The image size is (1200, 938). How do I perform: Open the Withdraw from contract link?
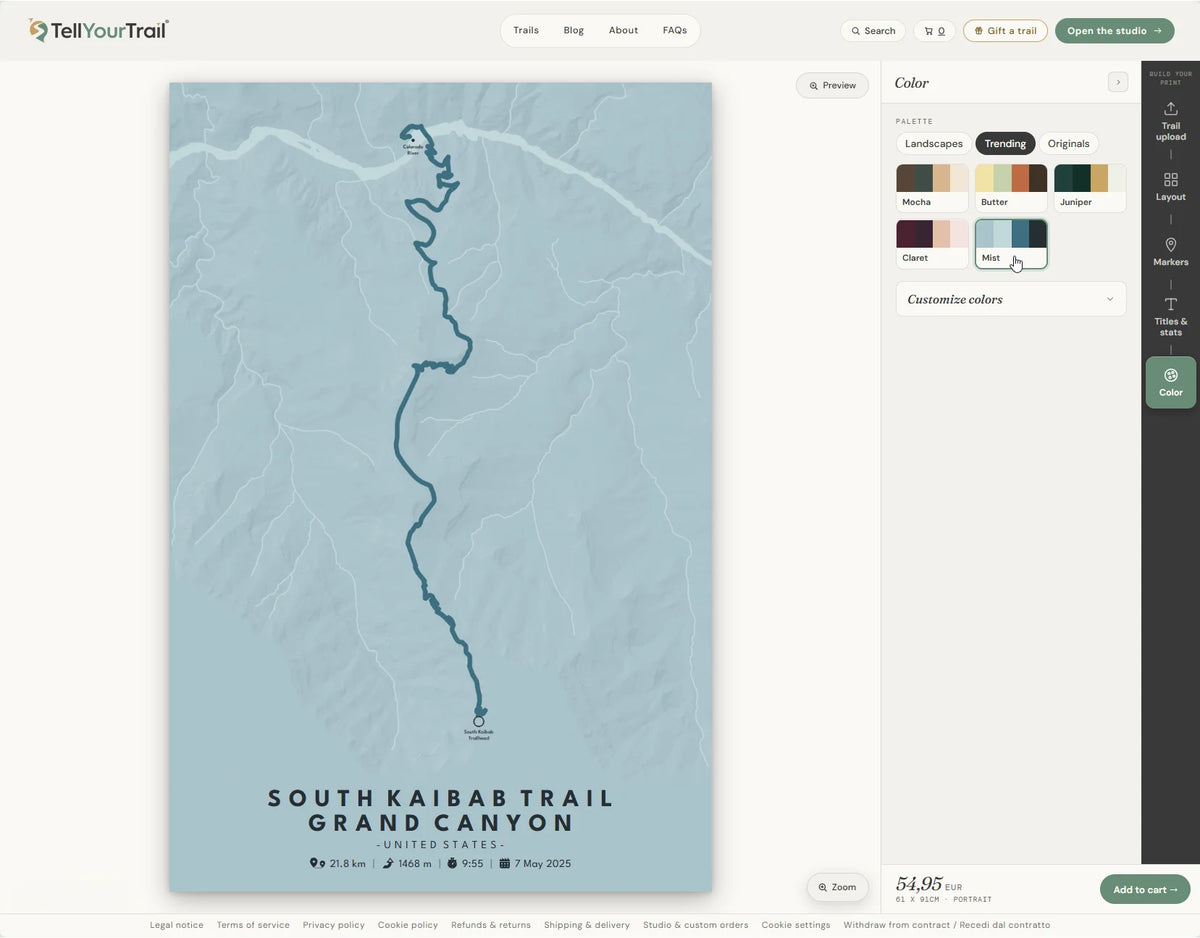point(947,925)
